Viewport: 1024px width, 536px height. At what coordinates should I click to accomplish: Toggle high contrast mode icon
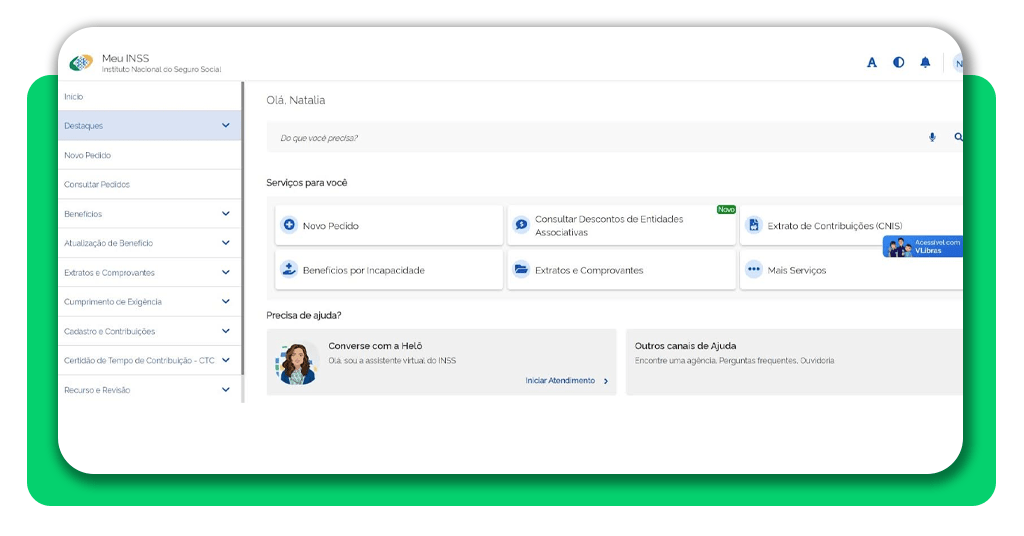(898, 63)
